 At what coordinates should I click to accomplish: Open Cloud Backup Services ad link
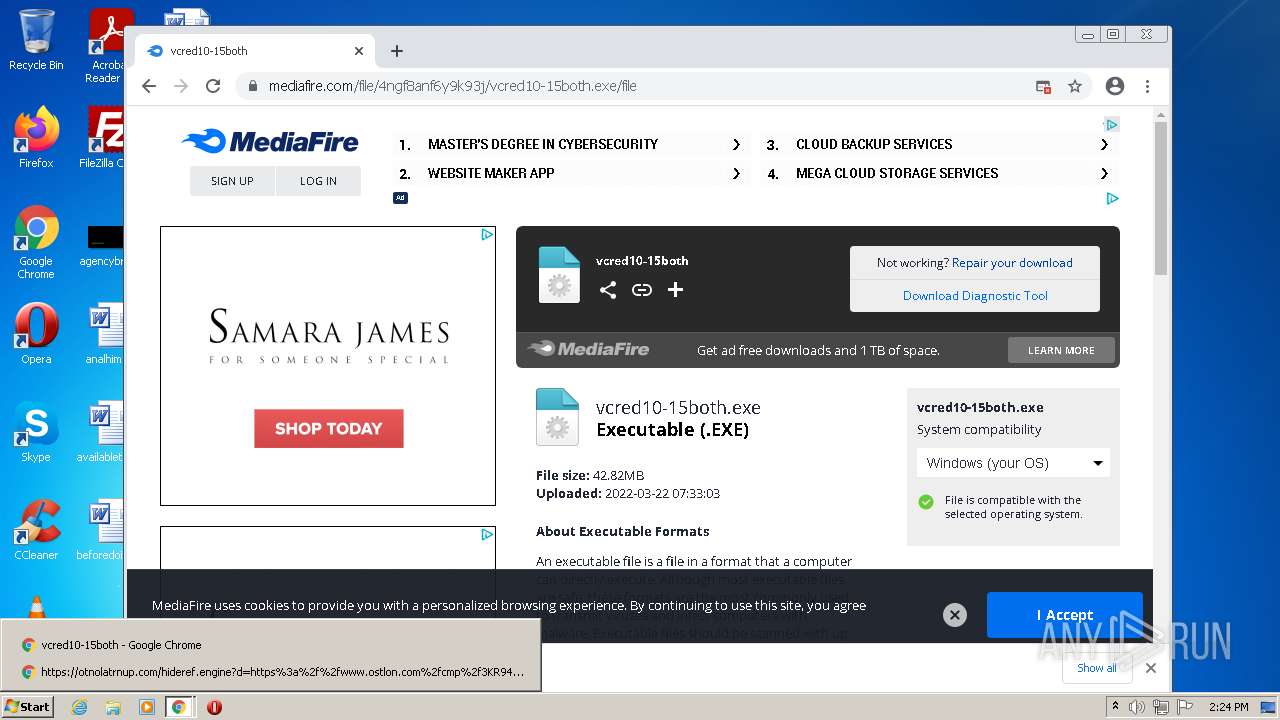click(x=939, y=144)
